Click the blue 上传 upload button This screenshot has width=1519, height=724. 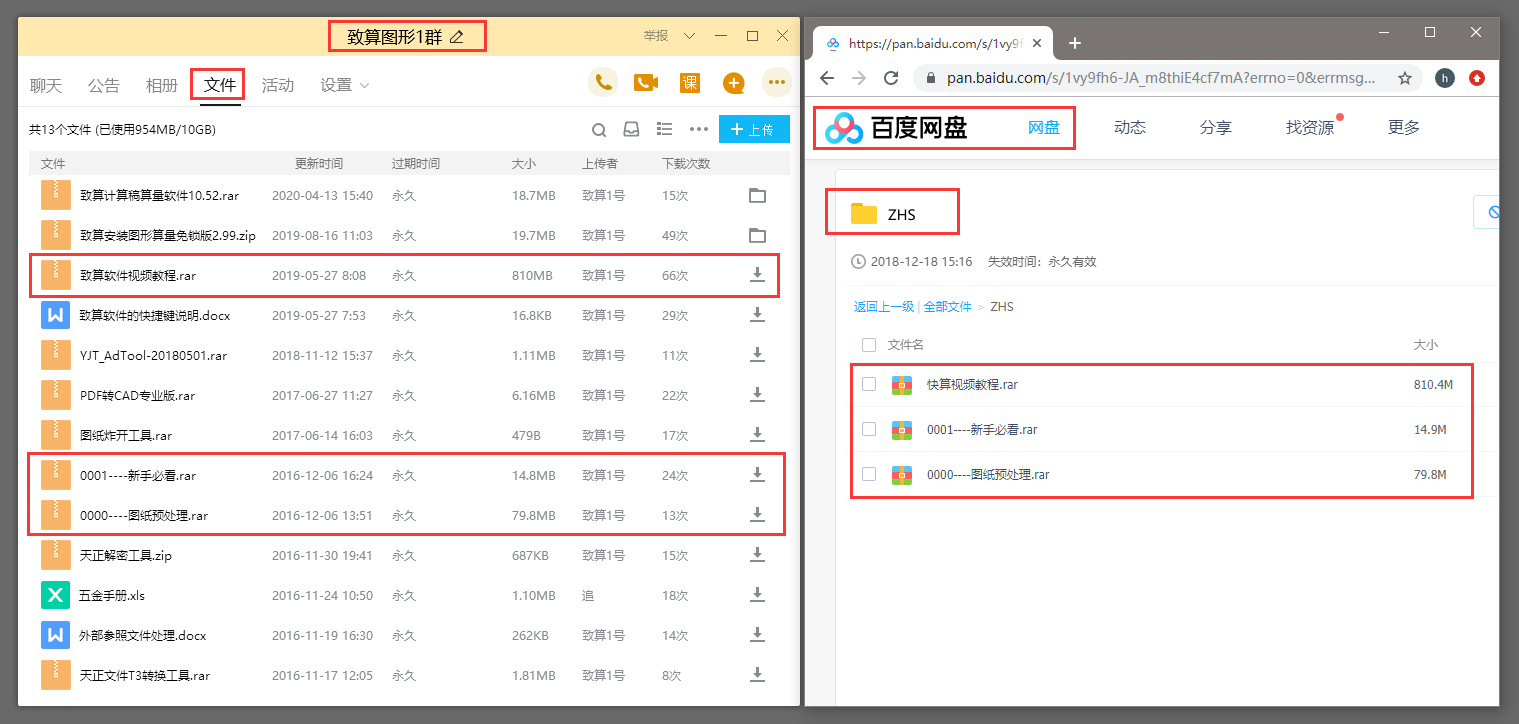coord(754,129)
